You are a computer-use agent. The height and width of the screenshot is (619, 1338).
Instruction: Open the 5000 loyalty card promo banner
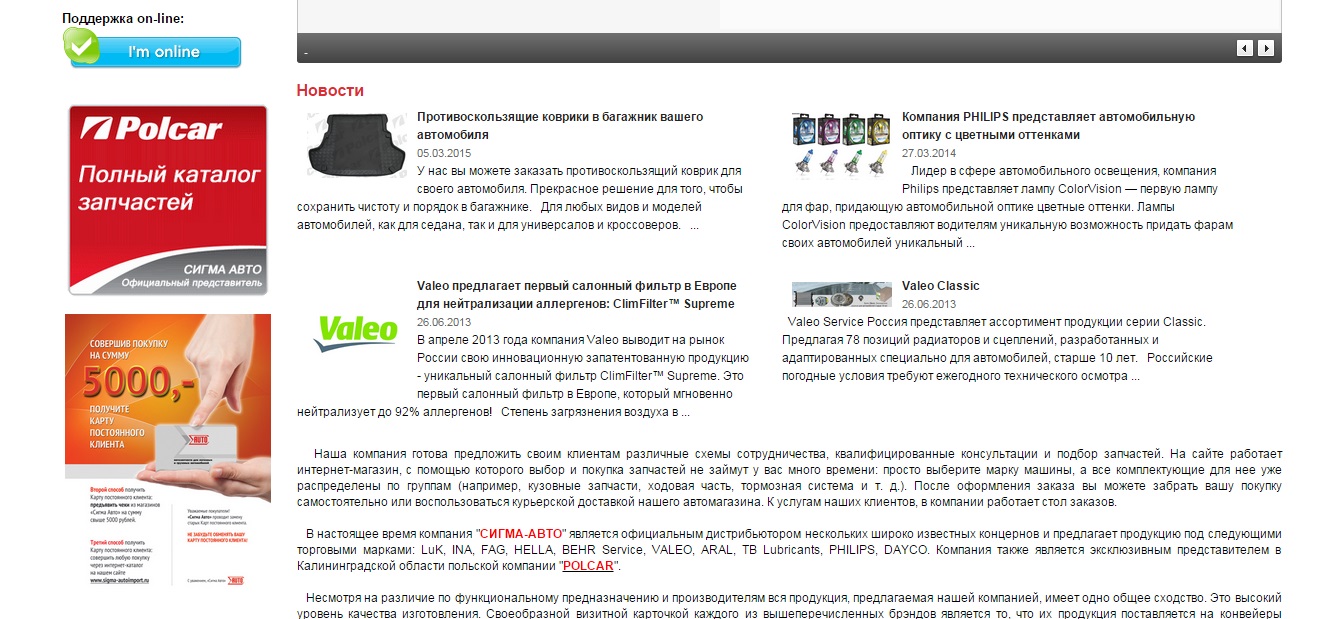(168, 451)
